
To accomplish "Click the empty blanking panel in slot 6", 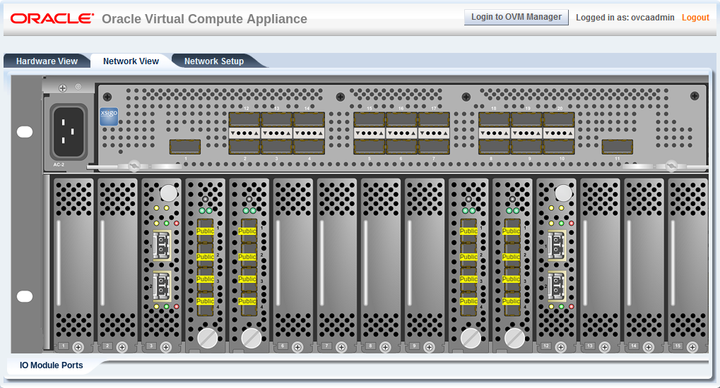I will coord(293,264).
